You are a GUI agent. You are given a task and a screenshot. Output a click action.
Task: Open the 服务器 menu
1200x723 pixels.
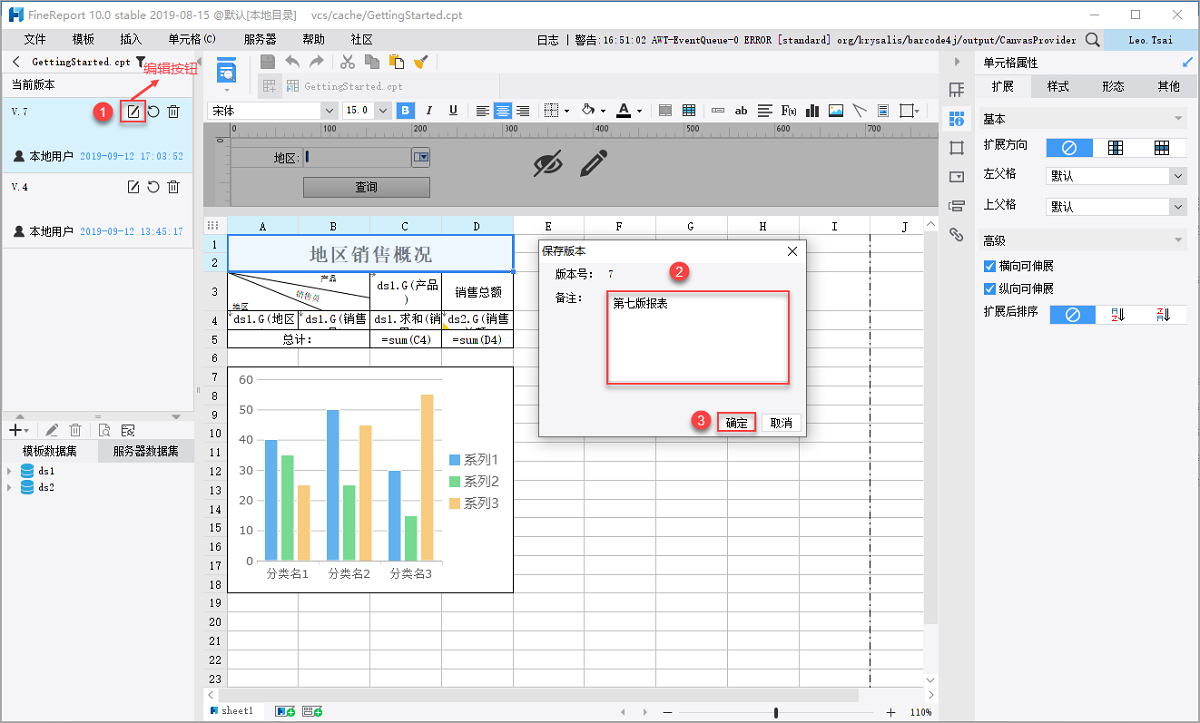260,40
